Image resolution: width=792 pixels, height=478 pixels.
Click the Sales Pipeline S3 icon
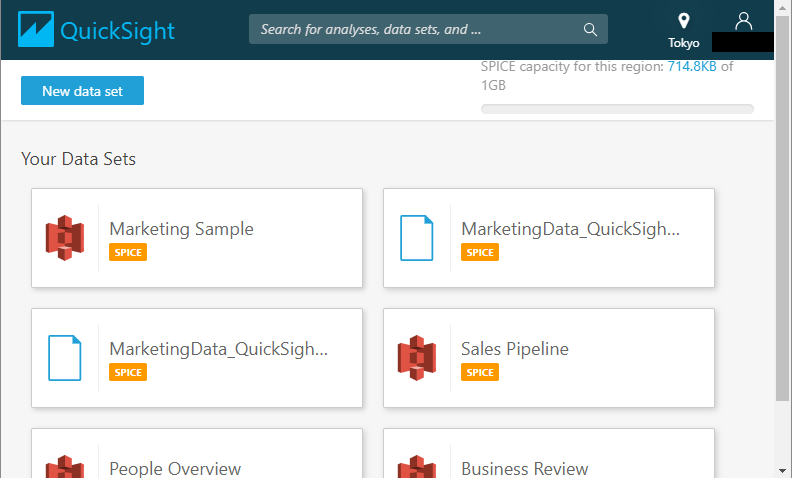tap(416, 358)
